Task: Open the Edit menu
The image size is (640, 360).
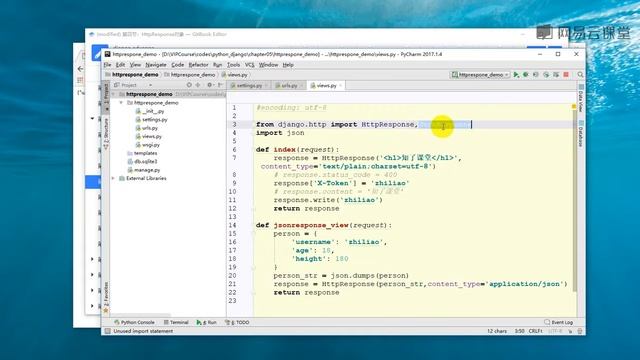Action: point(120,64)
